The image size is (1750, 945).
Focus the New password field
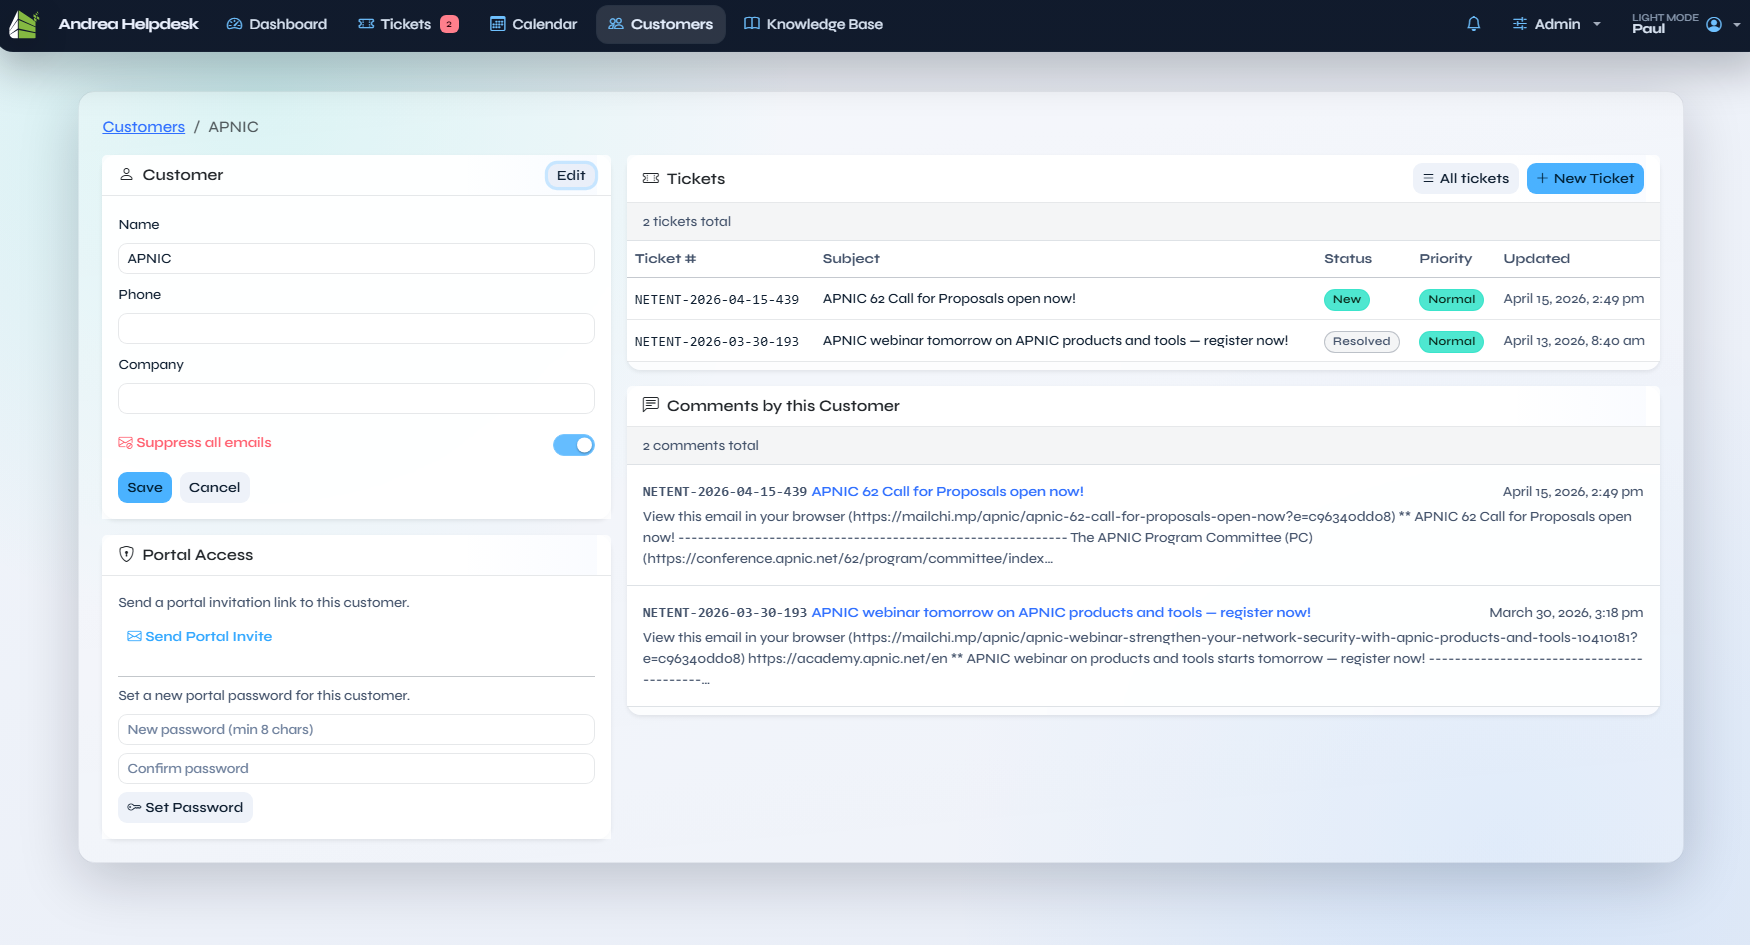point(356,729)
